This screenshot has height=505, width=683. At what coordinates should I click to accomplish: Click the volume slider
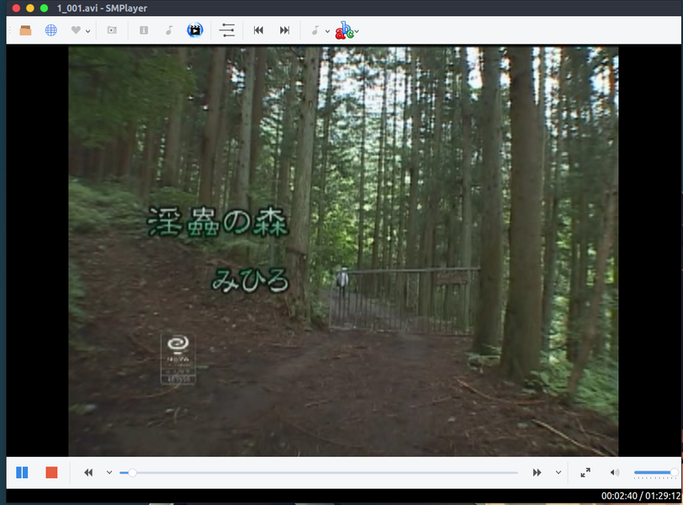click(656, 473)
